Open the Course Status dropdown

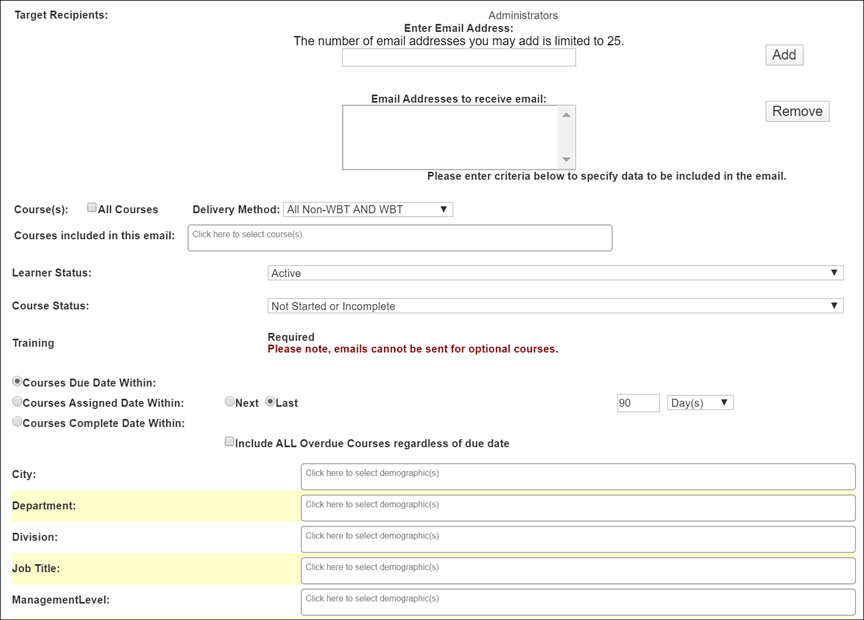pyautogui.click(x=552, y=306)
